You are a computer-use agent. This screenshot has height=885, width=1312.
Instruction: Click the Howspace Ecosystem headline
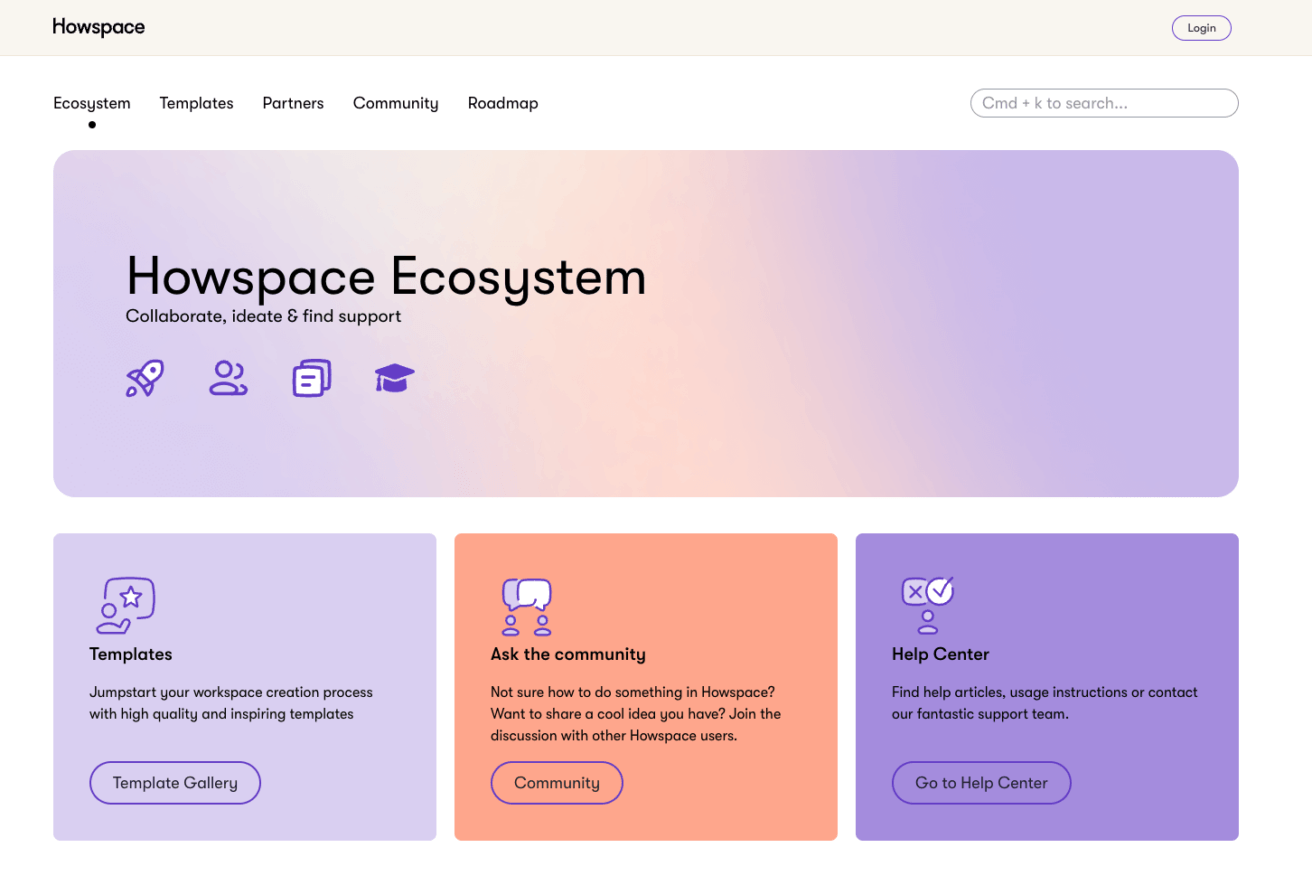(386, 275)
